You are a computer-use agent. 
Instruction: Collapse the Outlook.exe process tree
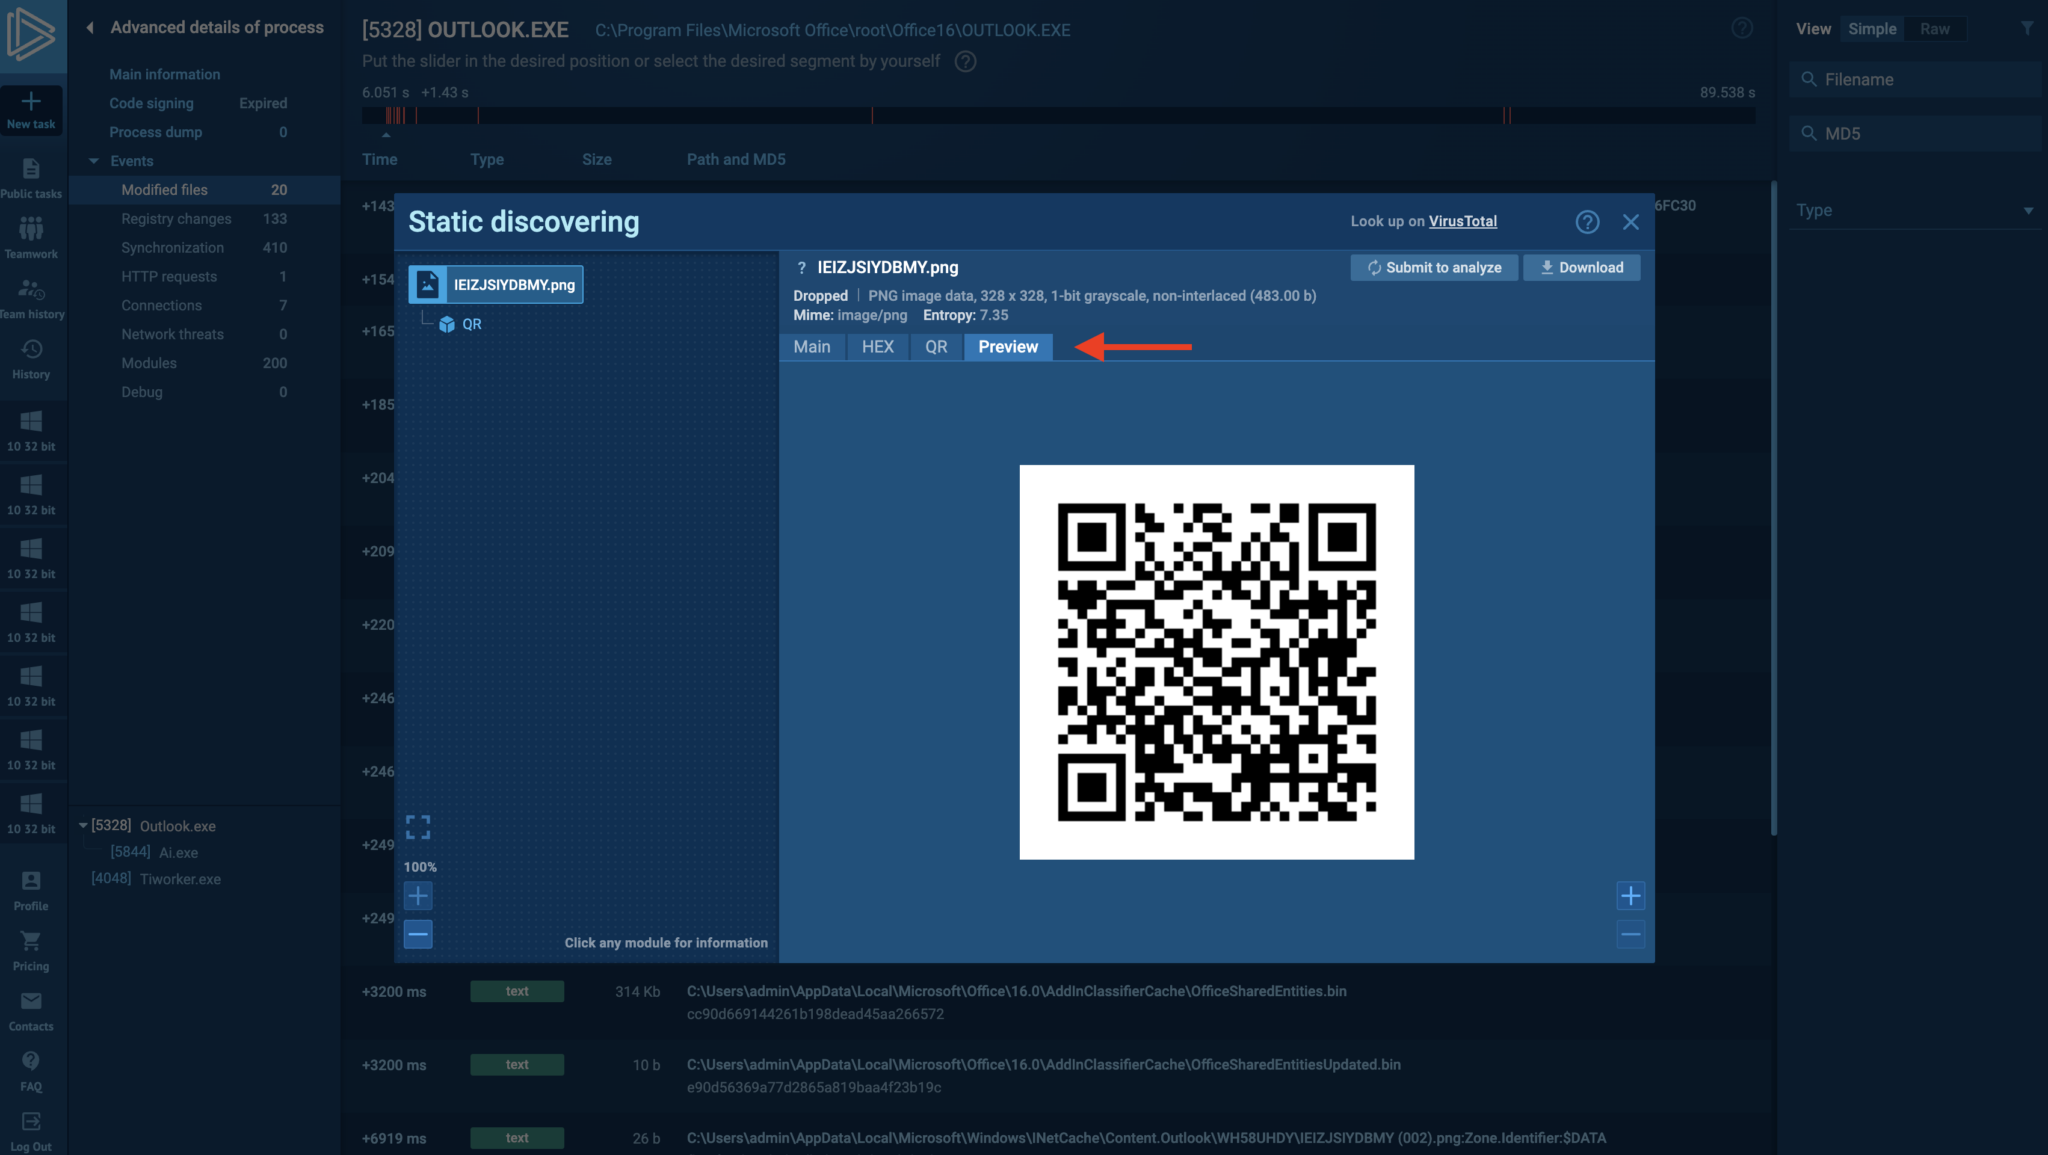tap(83, 826)
